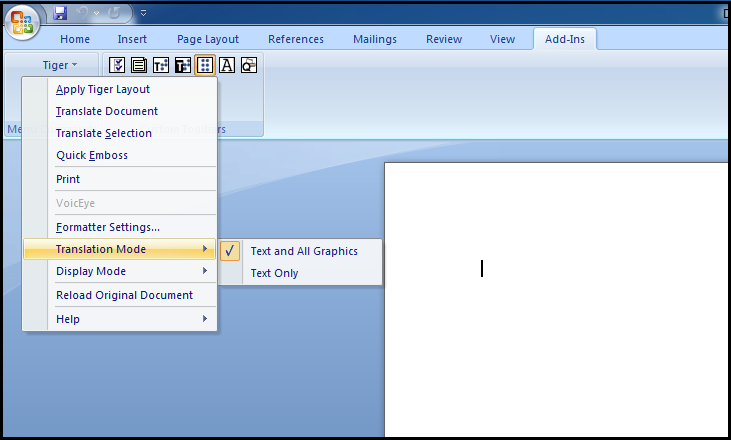Viewport: 731px width, 440px height.
Task: Open Customize Quick Access Toolbar dropdown
Action: tap(143, 13)
